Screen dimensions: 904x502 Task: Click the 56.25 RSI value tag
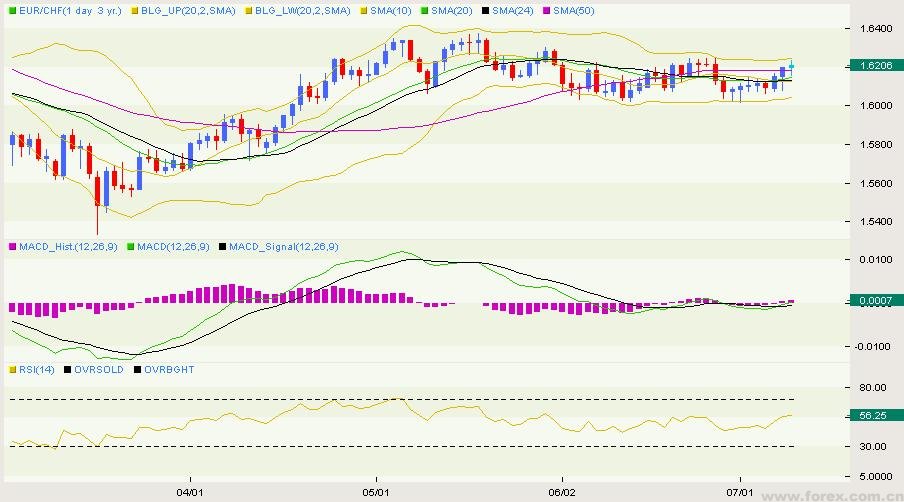click(x=873, y=414)
